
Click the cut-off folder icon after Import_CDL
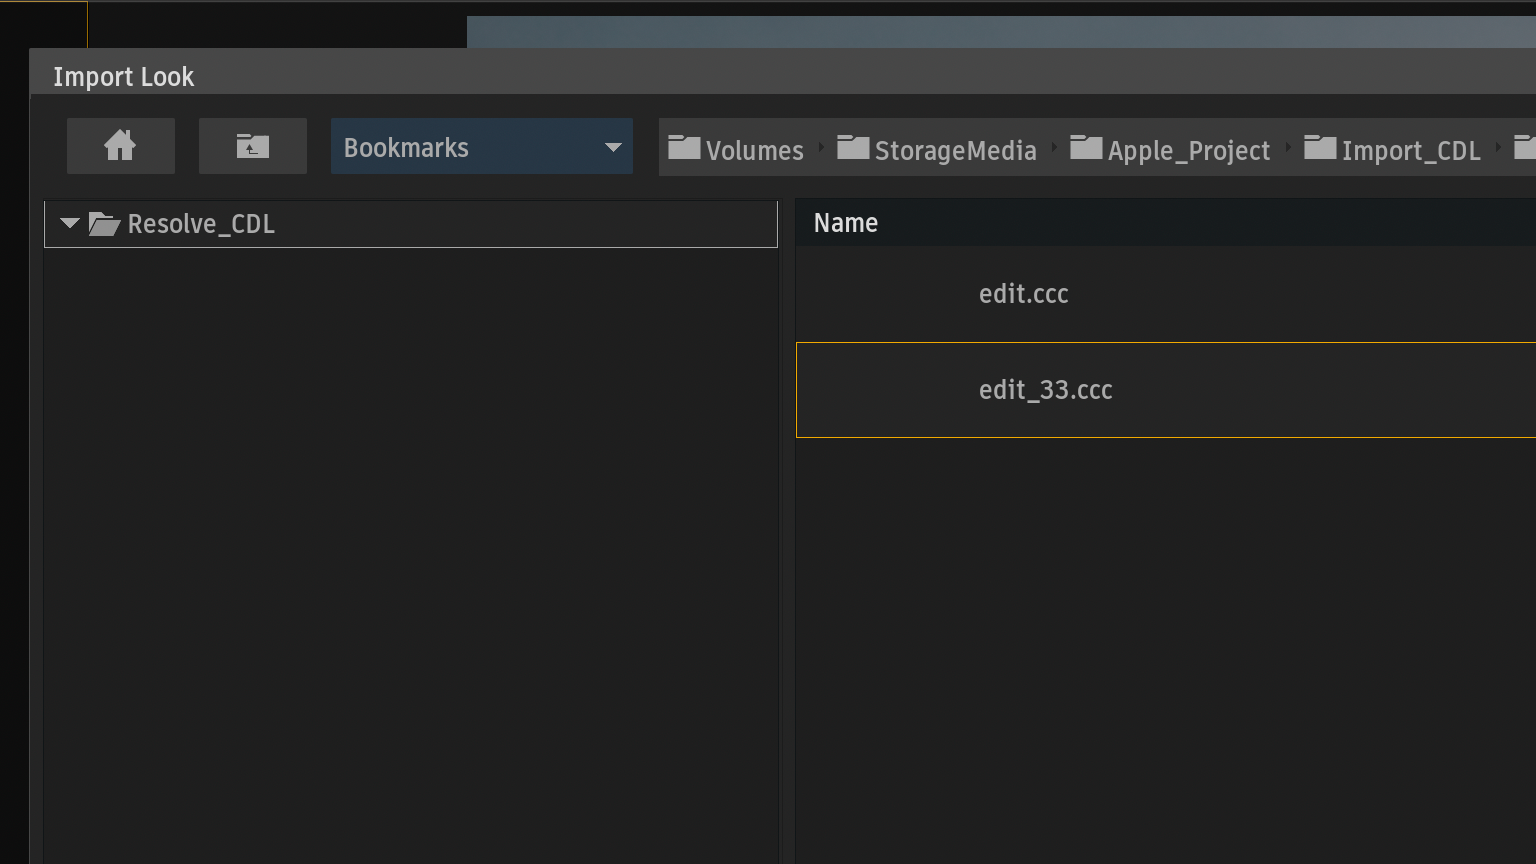click(1525, 148)
